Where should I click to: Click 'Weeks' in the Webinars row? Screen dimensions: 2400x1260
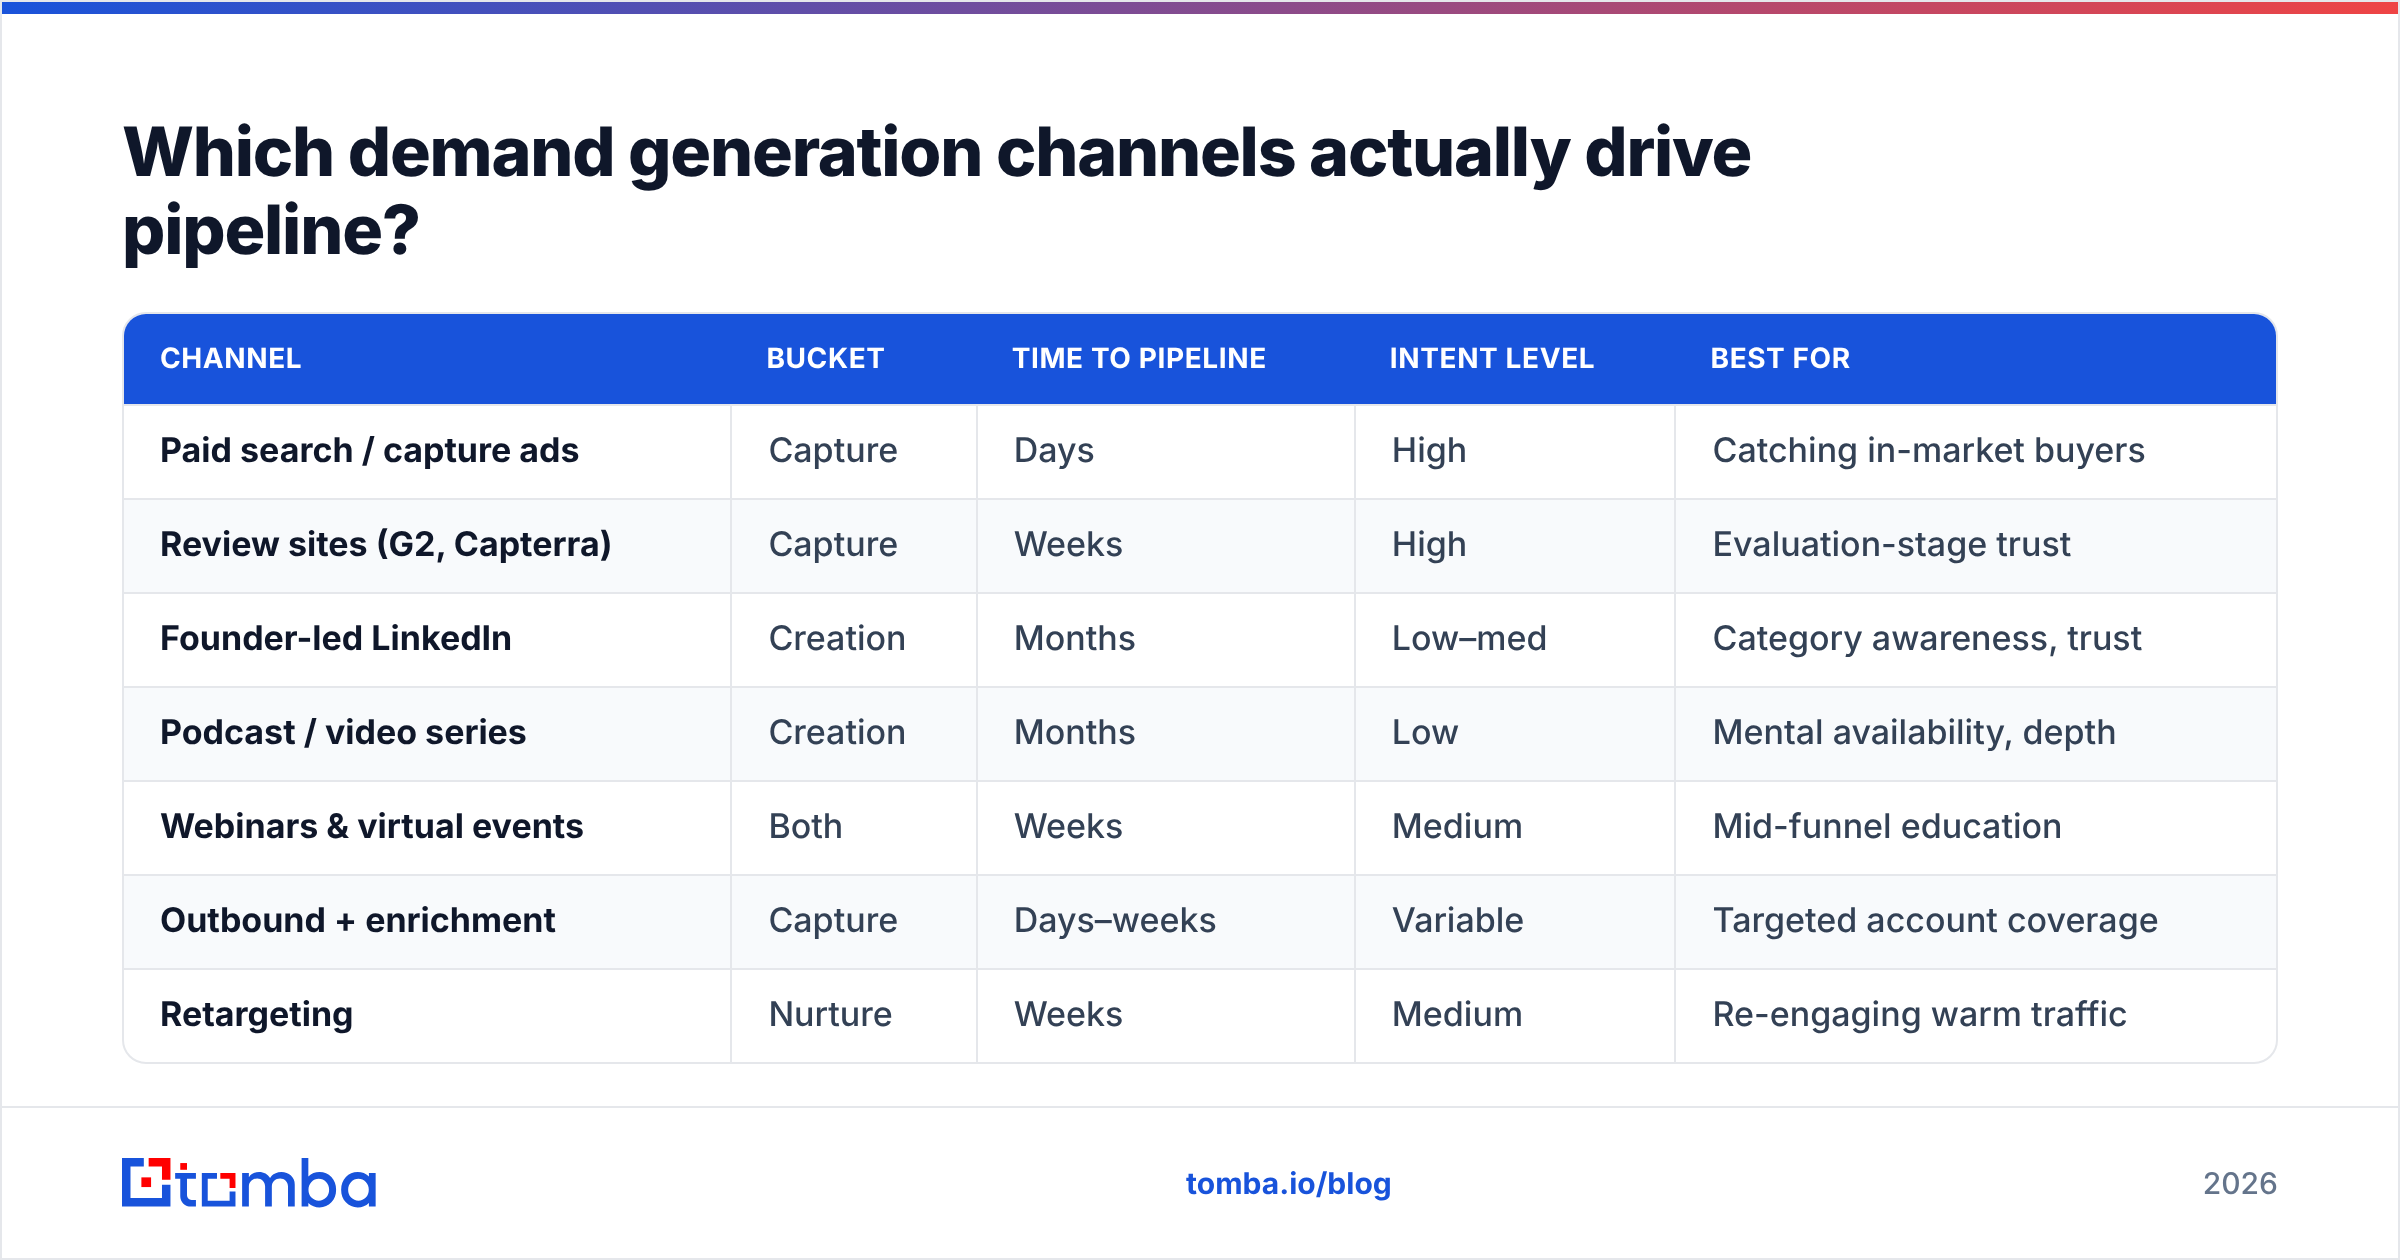coord(1069,826)
